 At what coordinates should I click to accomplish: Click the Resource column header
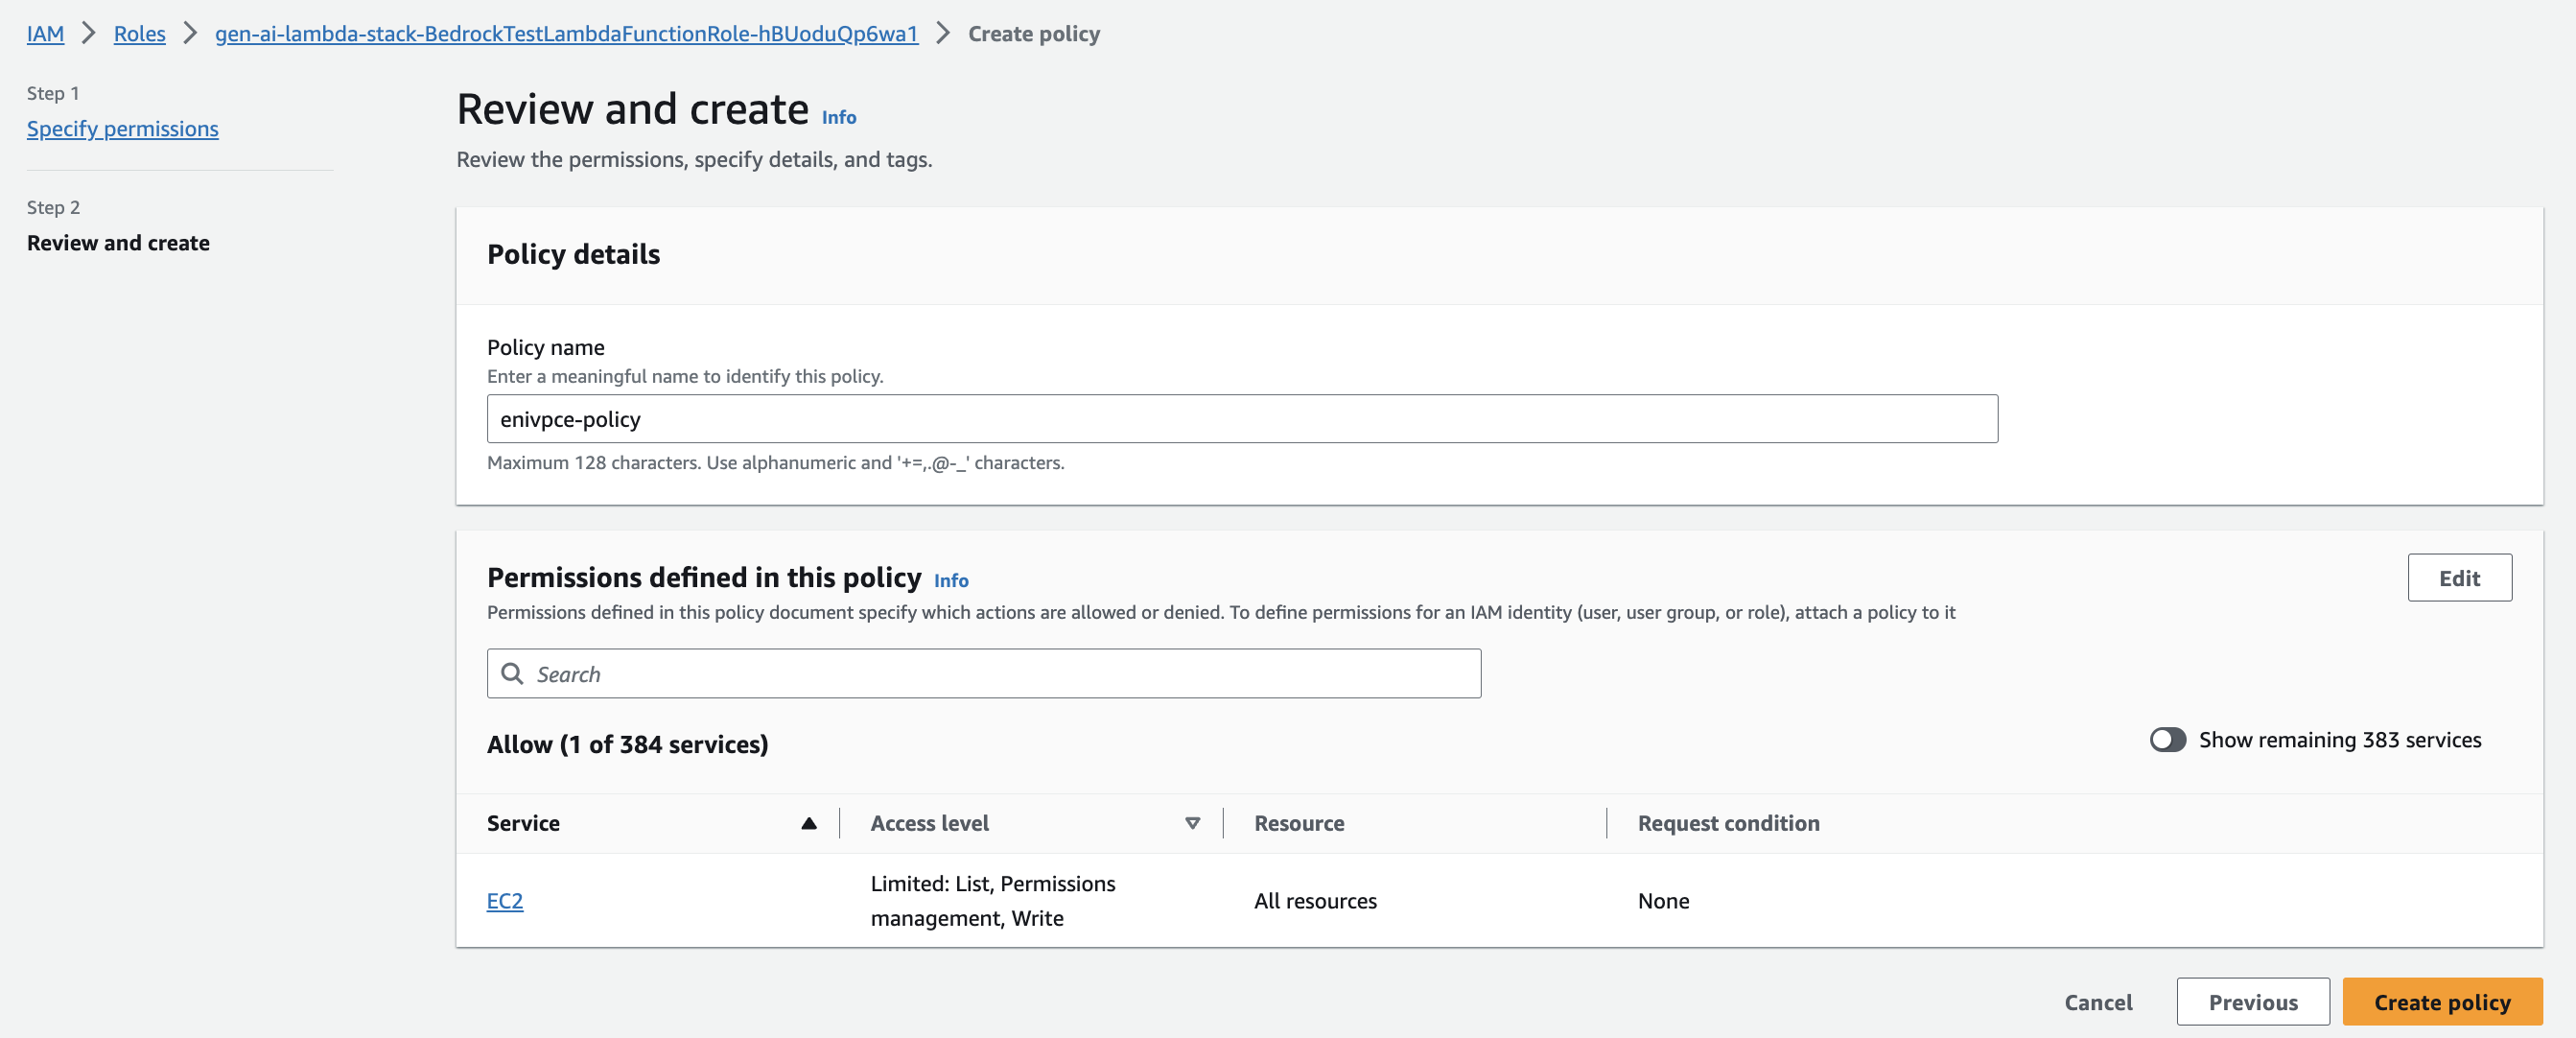pos(1298,823)
